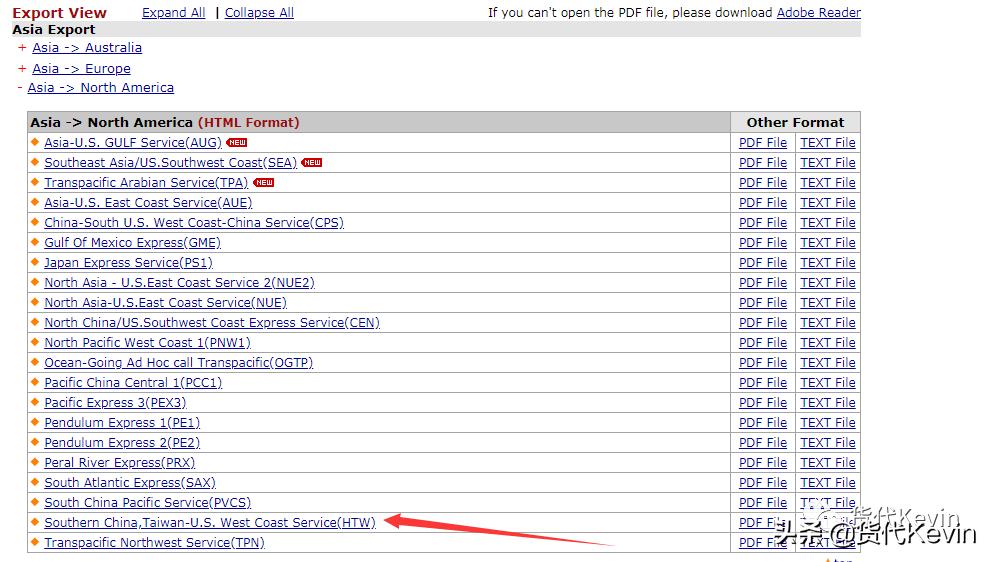Open North China/US.Southwest Coast Express Service(CEN)
Viewport: 993px width, 562px height.
click(x=212, y=323)
